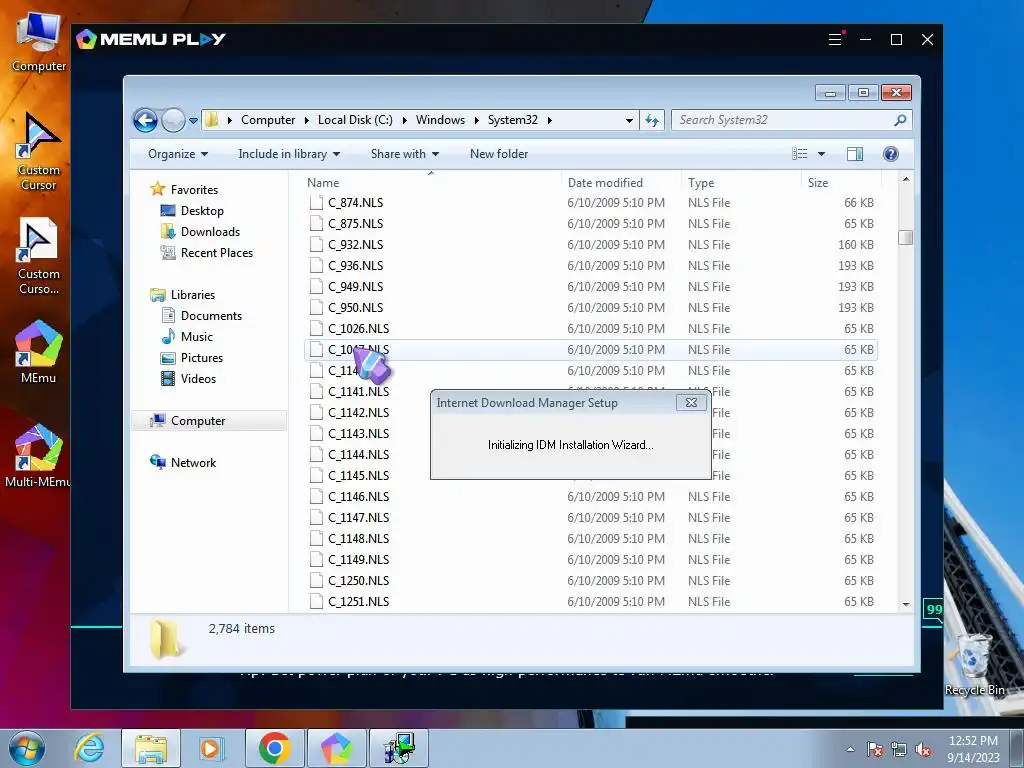Open the recent pages dropdown arrow
This screenshot has height=768, width=1024.
pos(193,121)
